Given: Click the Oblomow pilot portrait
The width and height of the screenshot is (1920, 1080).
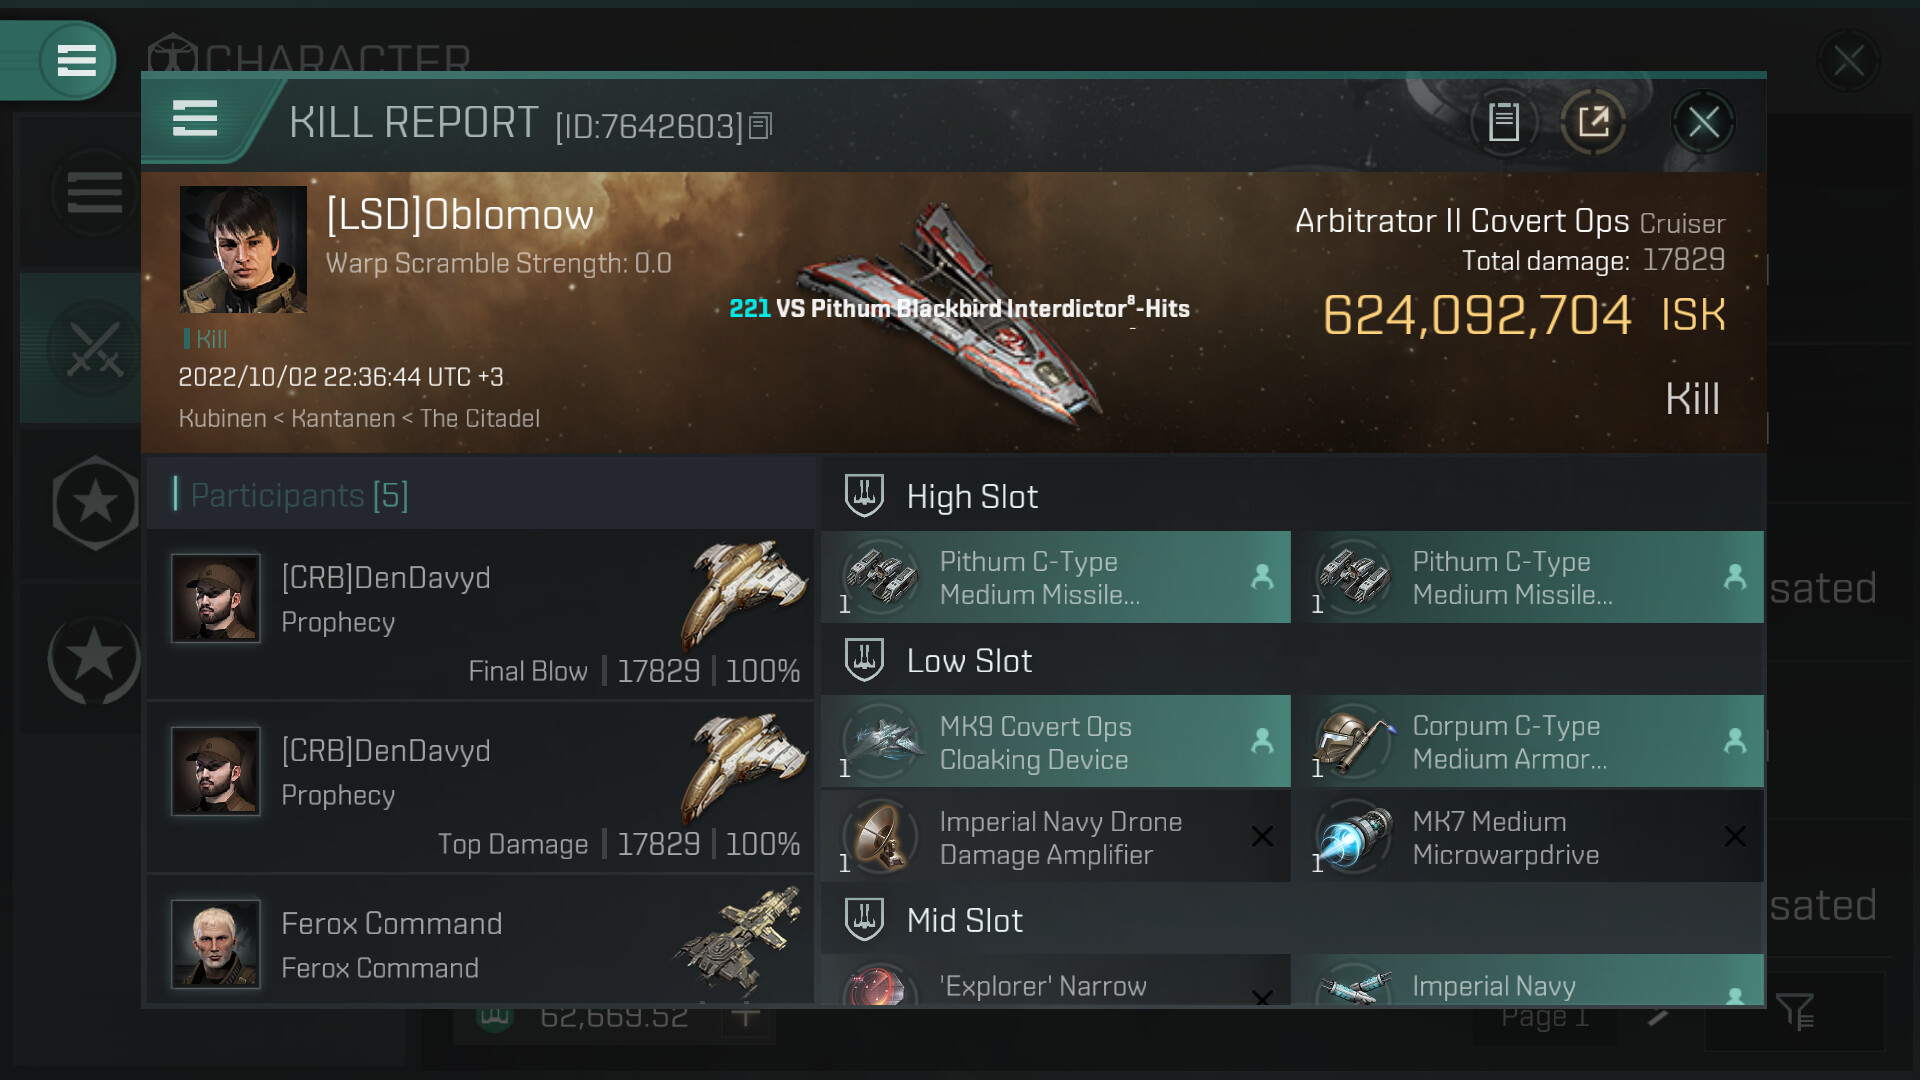Looking at the screenshot, I should (x=243, y=249).
